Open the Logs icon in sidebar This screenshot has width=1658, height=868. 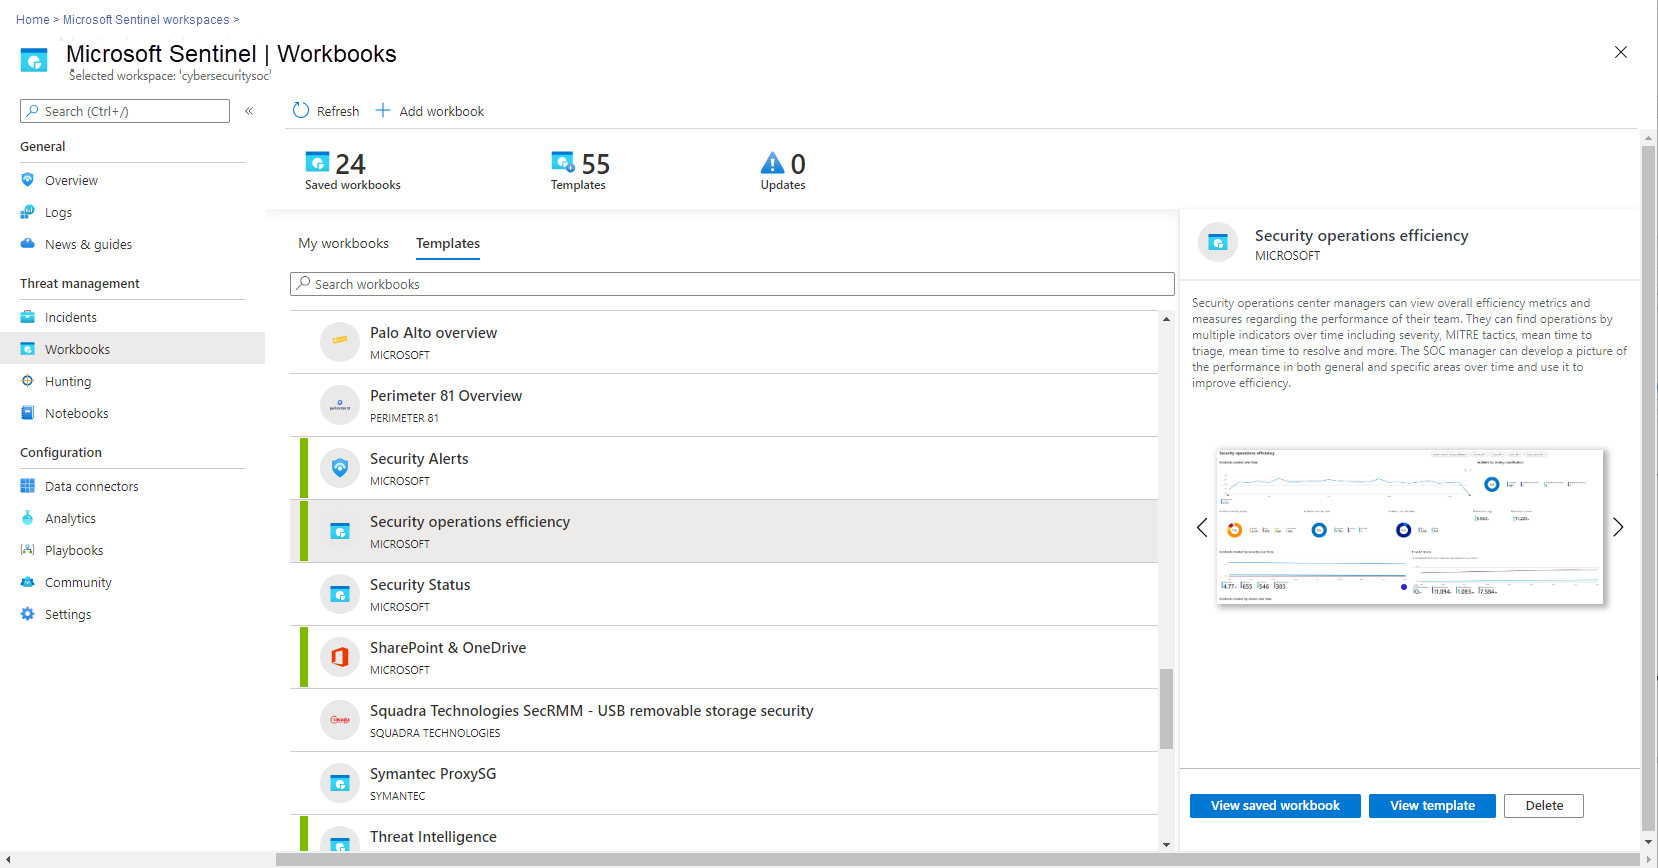click(x=28, y=212)
